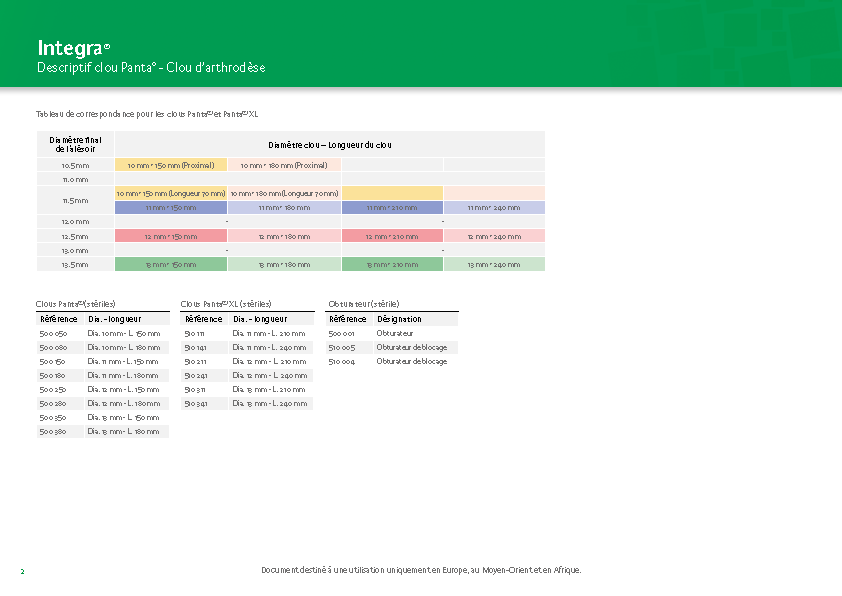Image resolution: width=842 pixels, height=596 pixels.
Task: Select the yellow 10 mm * 150 mm (Proximal) cell
Action: [171, 165]
